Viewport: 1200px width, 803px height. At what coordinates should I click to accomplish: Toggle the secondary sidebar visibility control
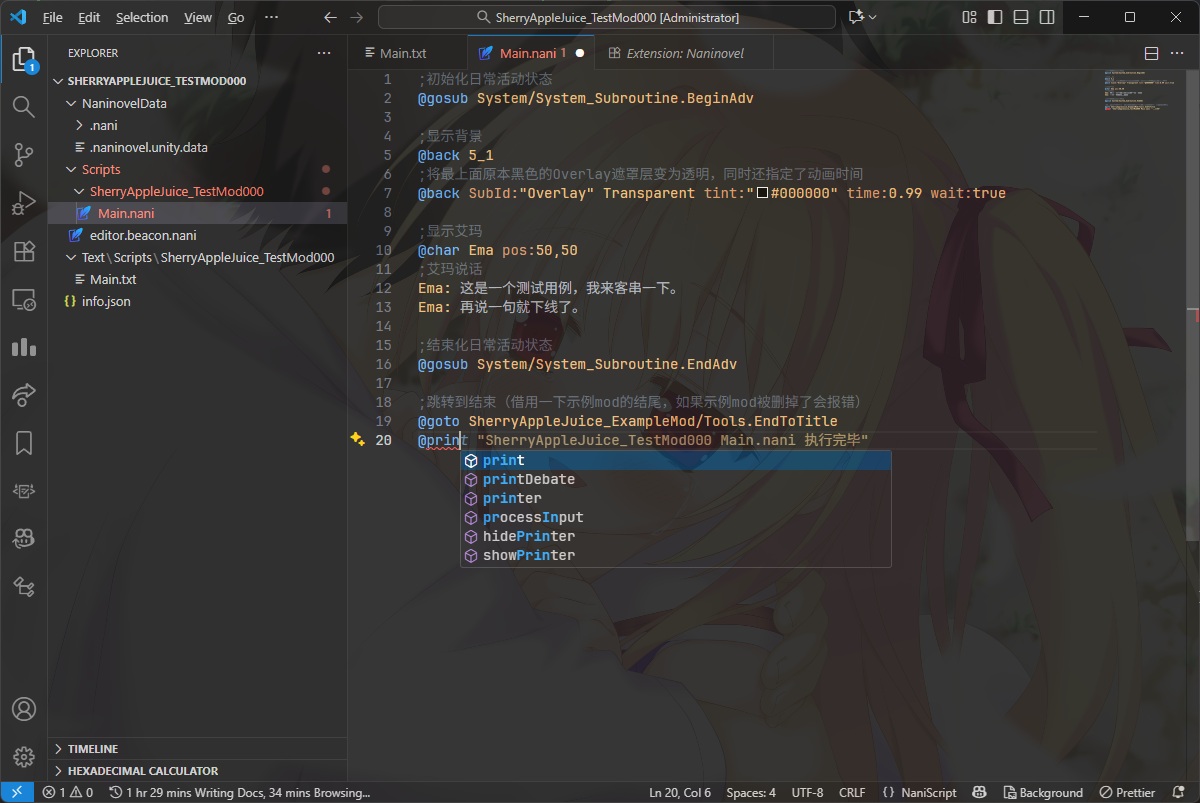[x=1049, y=16]
